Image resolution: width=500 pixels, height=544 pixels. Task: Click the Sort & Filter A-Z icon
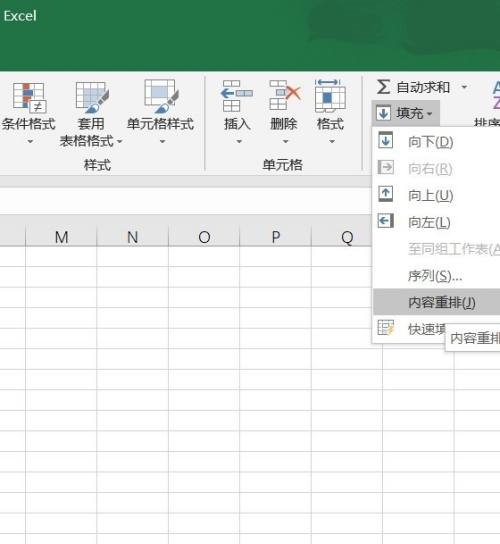click(x=496, y=95)
